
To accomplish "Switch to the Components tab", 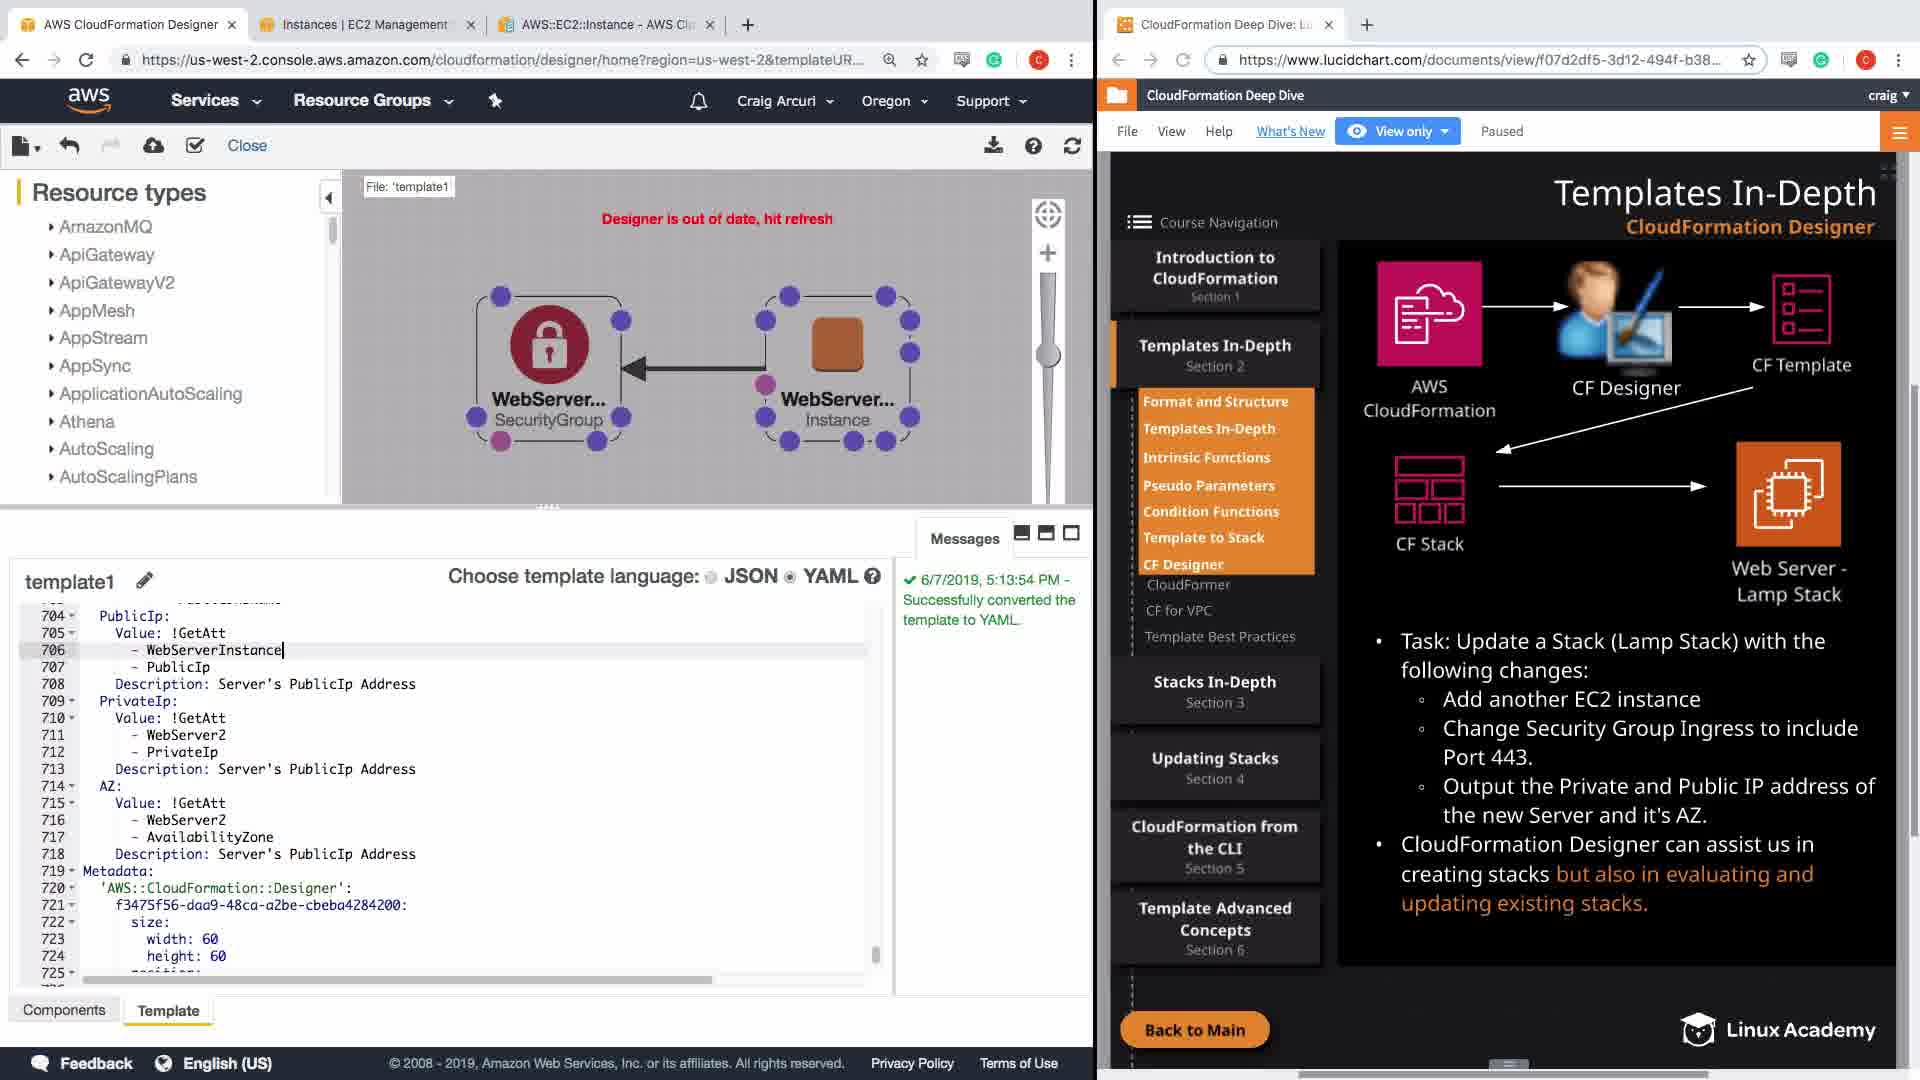I will coord(64,1010).
